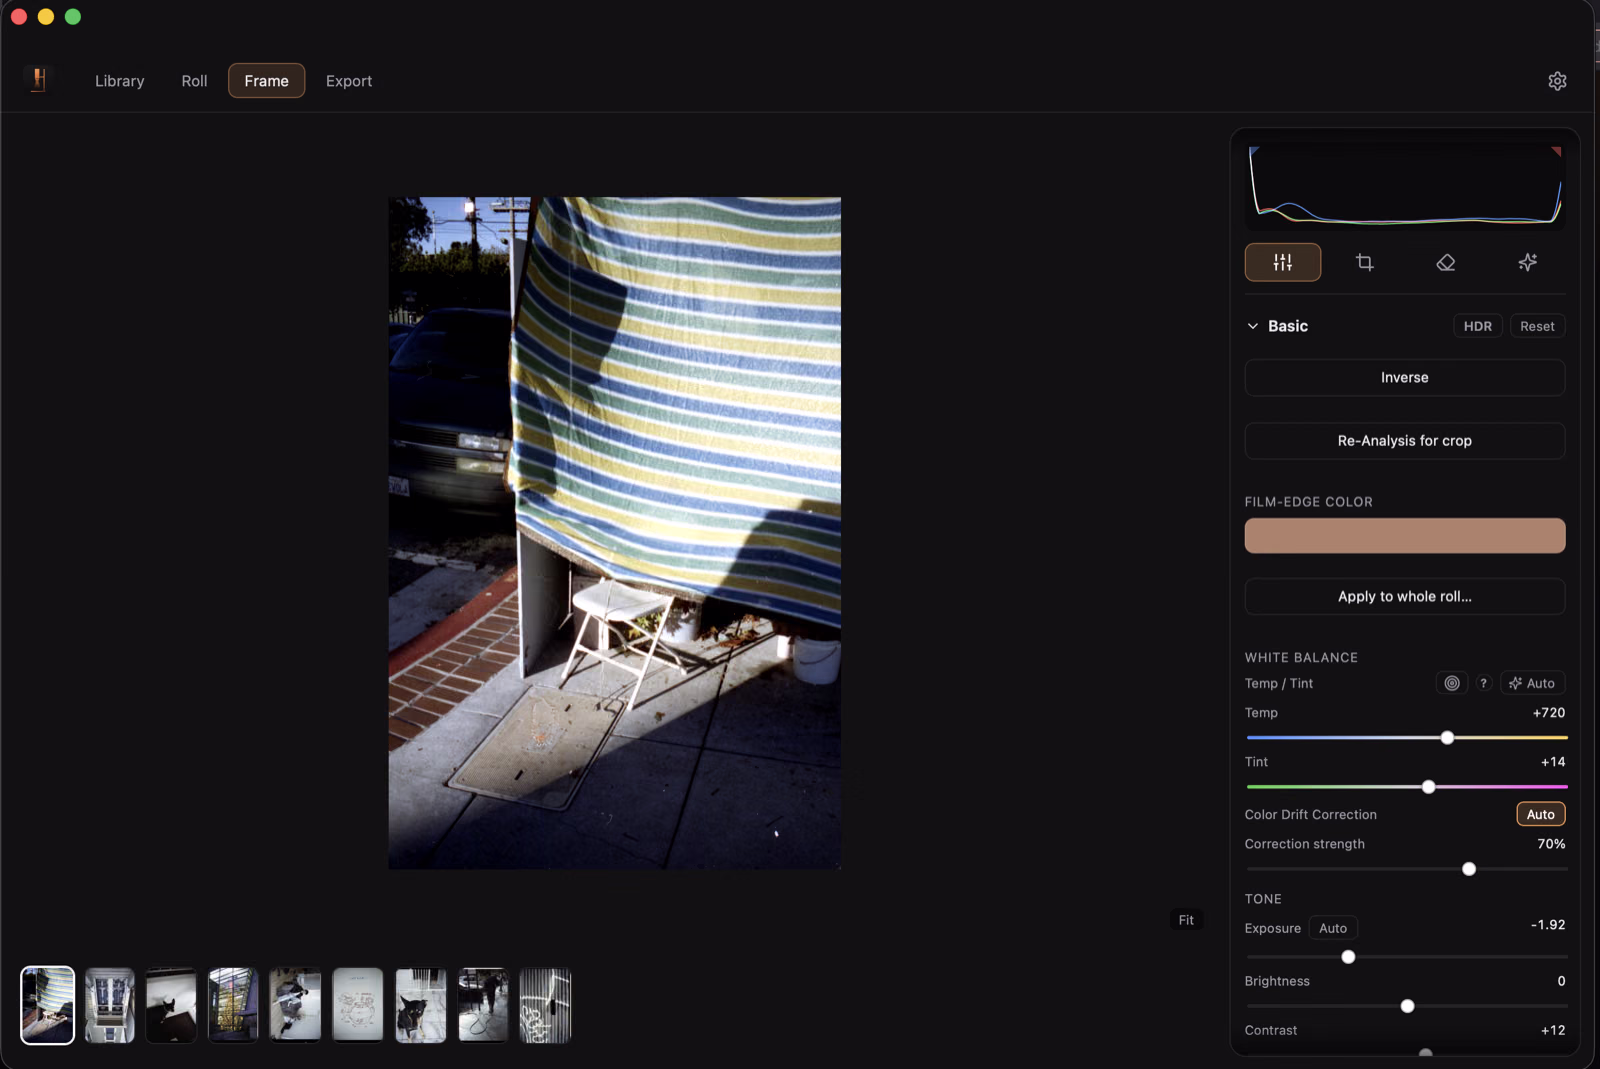1600x1069 pixels.
Task: Collapse the Basic section chevron
Action: [1252, 326]
